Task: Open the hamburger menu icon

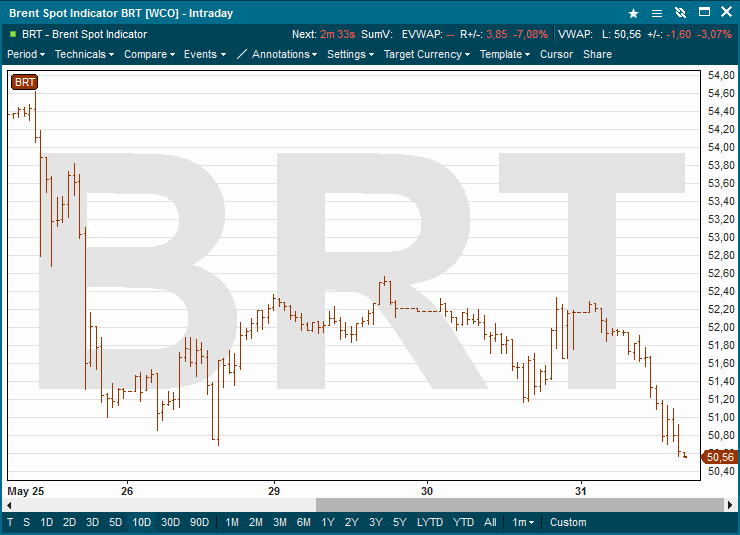Action: 656,14
